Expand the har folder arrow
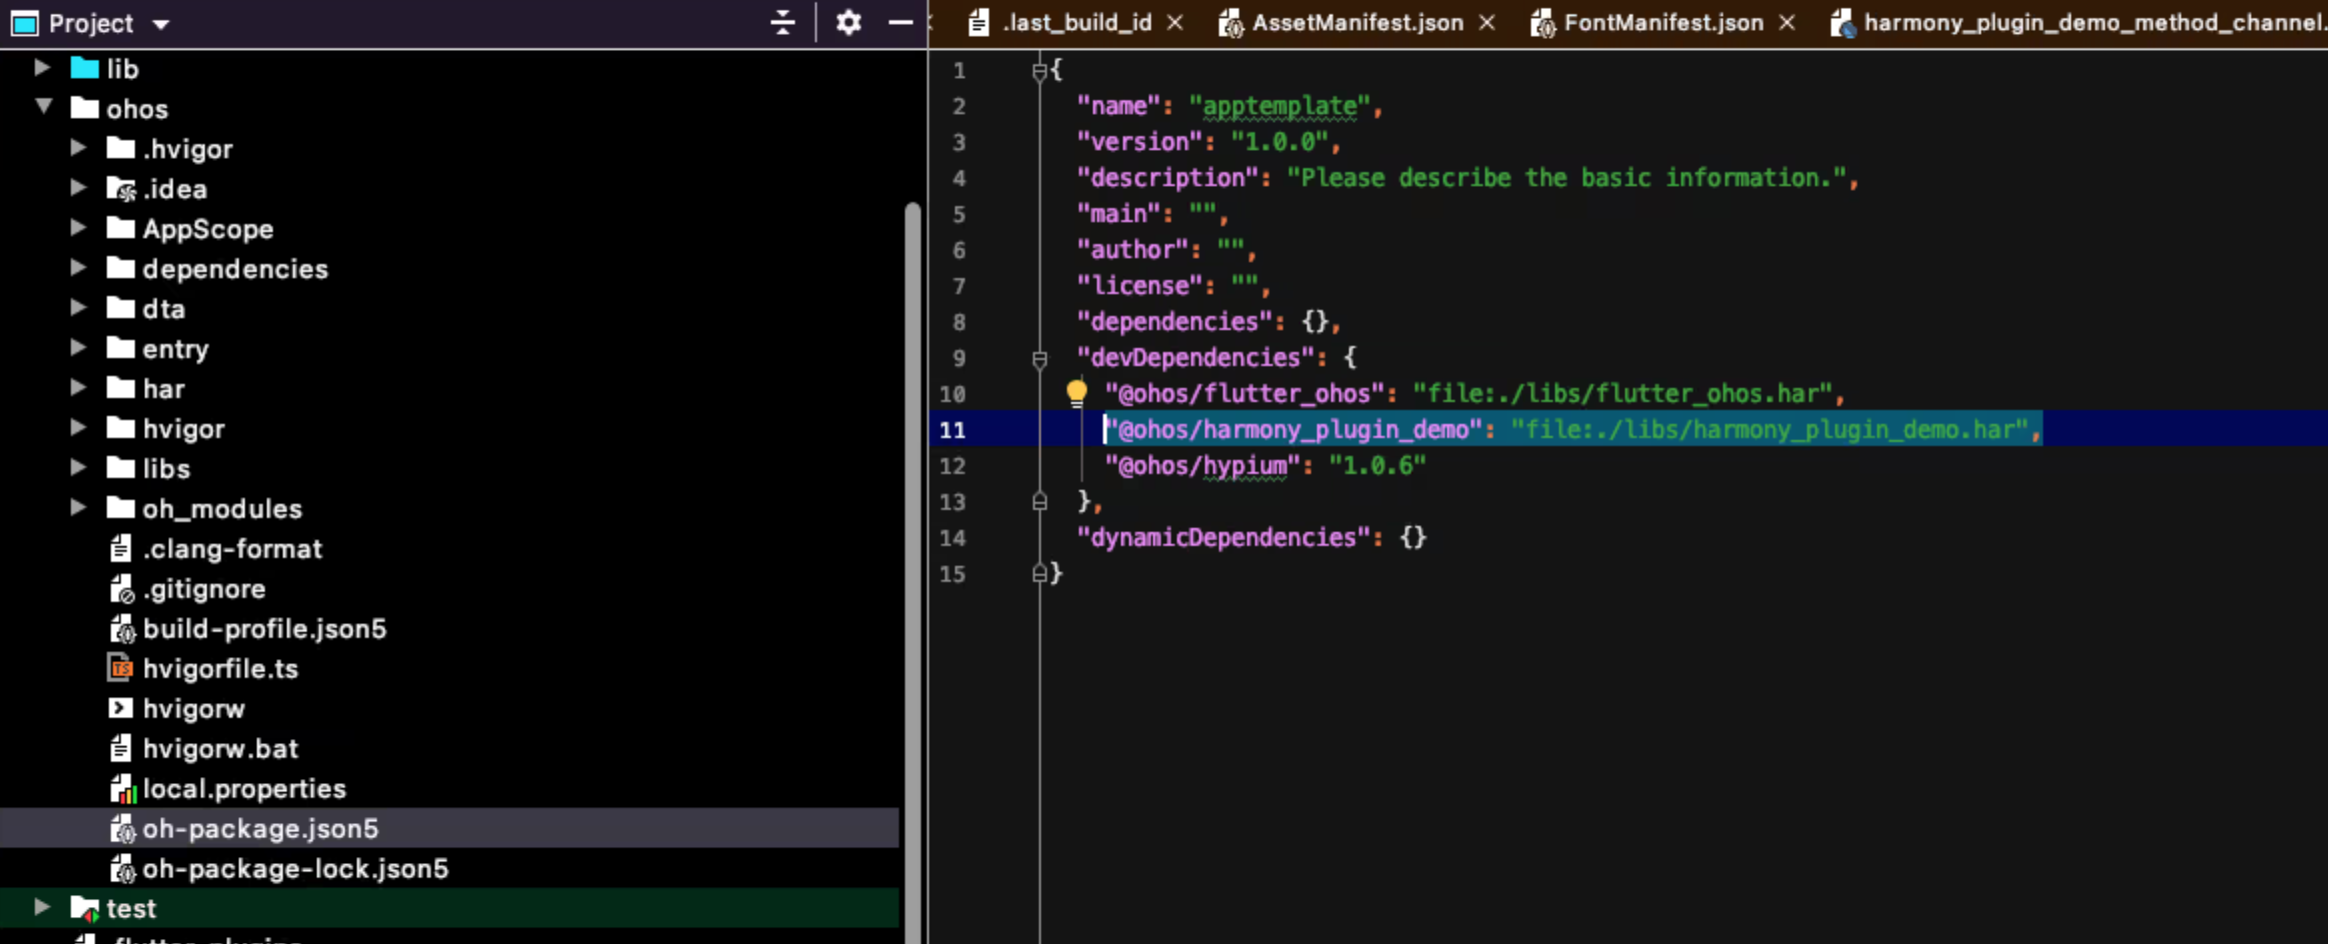The width and height of the screenshot is (2328, 944). click(x=78, y=388)
